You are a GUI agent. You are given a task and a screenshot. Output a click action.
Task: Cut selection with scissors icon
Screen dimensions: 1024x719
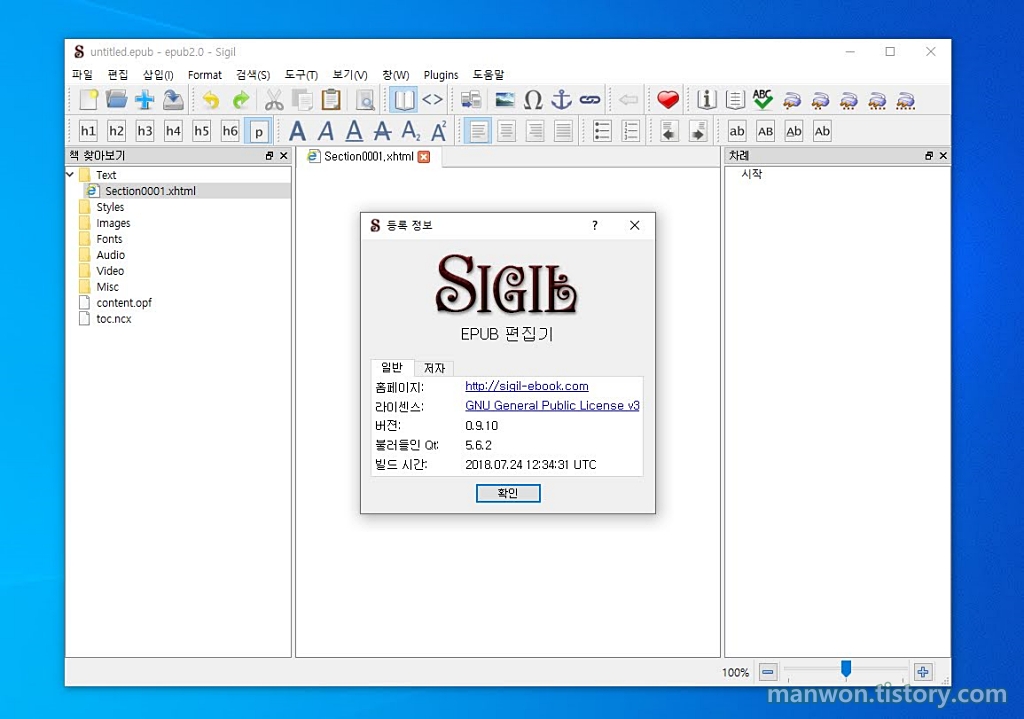(274, 100)
